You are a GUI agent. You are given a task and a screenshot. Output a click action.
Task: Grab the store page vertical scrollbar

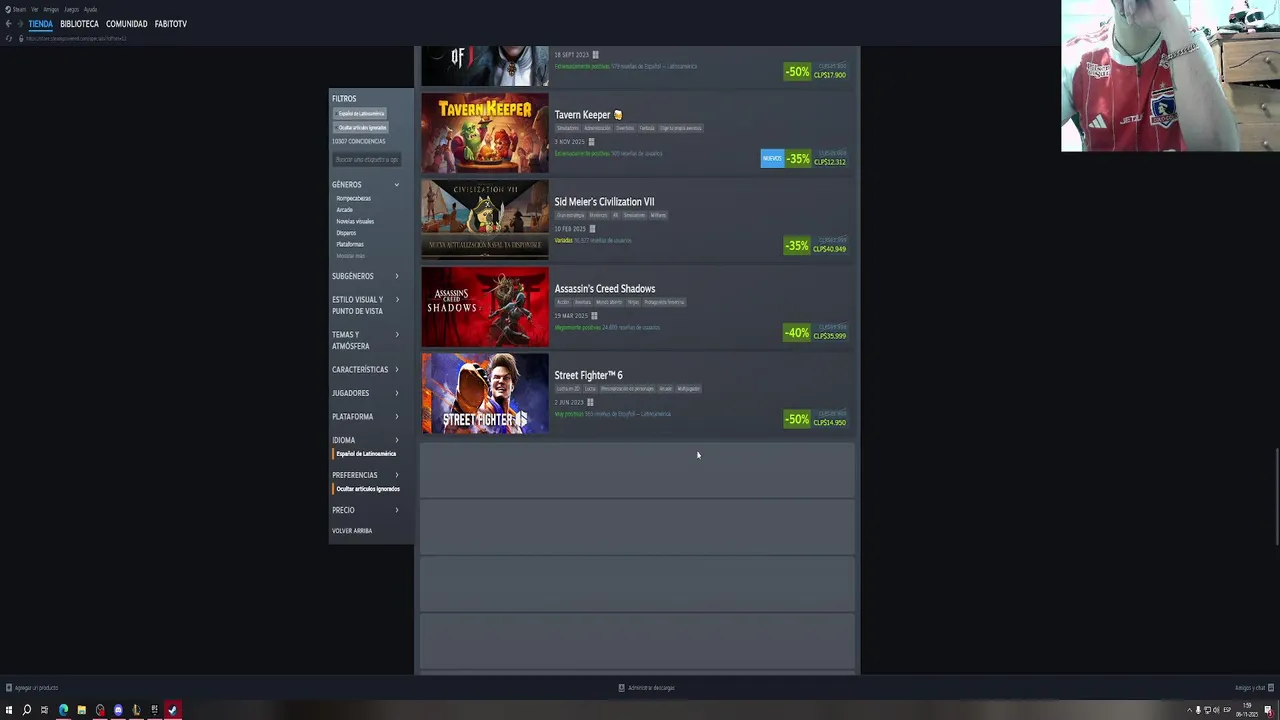(1276, 498)
